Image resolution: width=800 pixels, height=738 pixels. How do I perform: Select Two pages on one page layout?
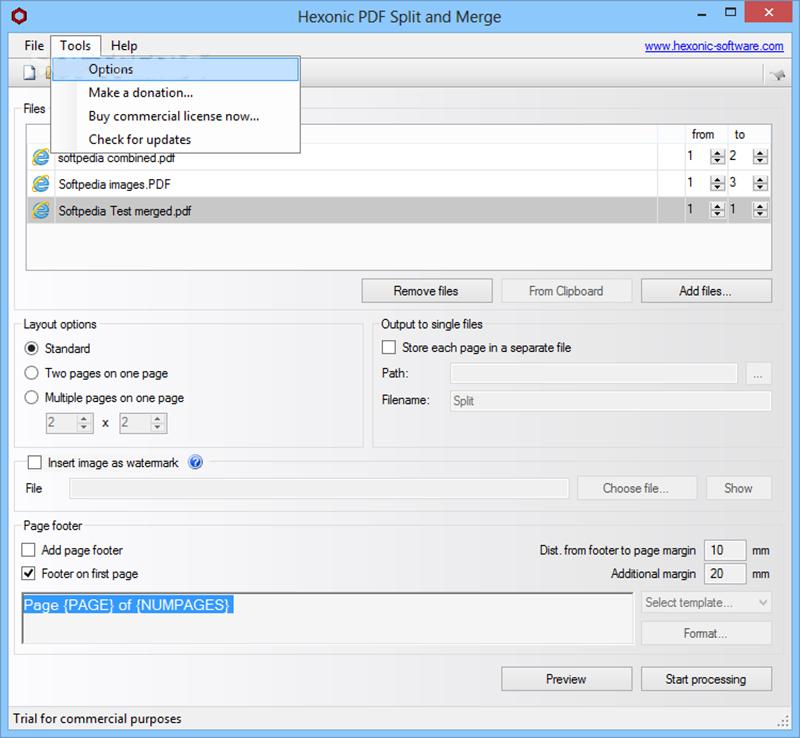point(32,373)
